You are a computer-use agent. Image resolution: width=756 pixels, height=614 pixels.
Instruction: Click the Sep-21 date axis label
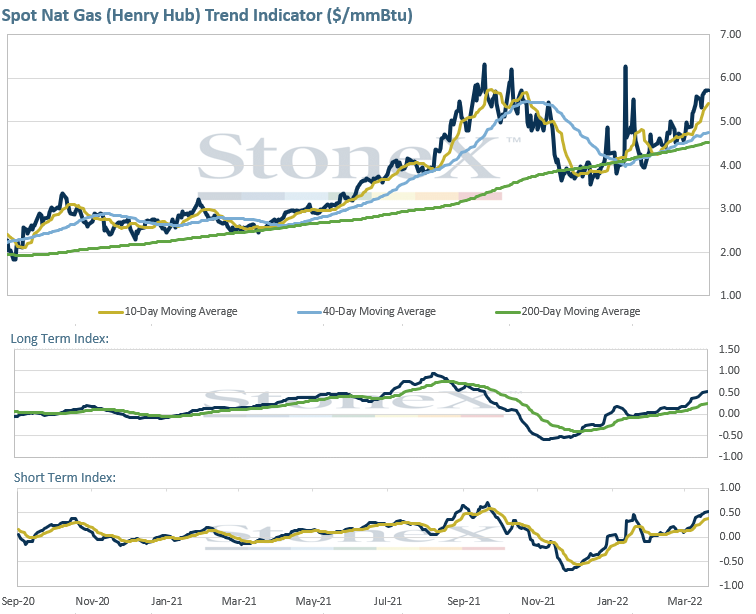point(464,601)
